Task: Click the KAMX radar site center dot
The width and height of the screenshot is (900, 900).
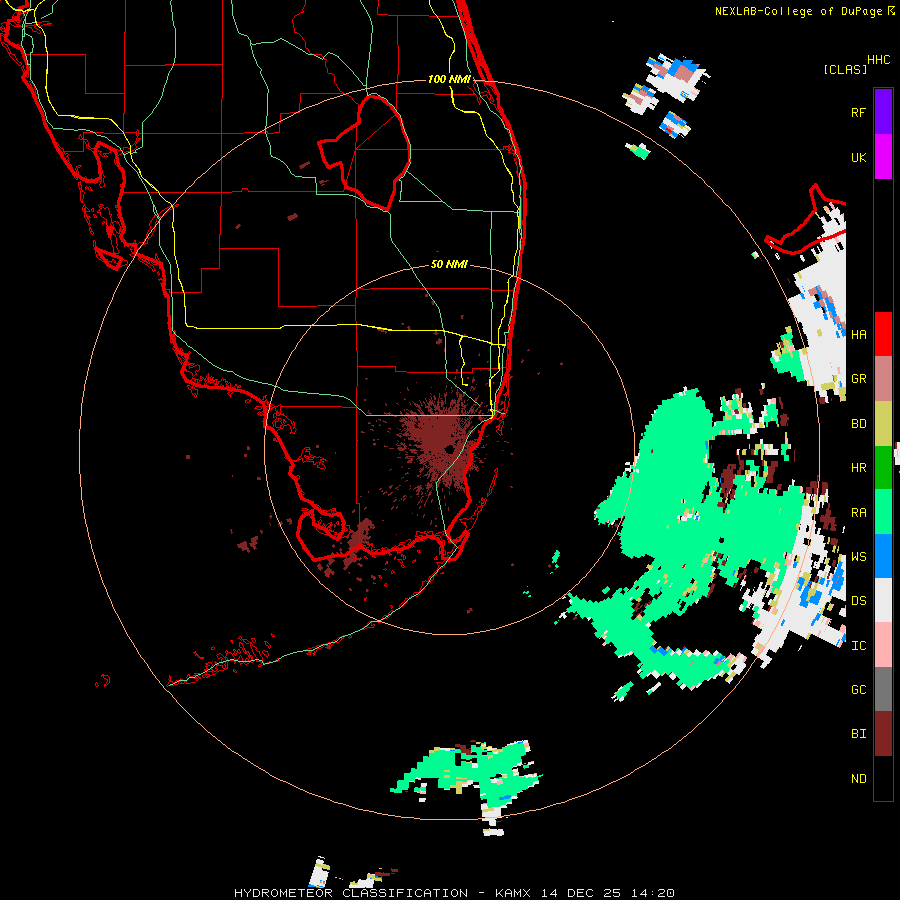Action: click(448, 449)
